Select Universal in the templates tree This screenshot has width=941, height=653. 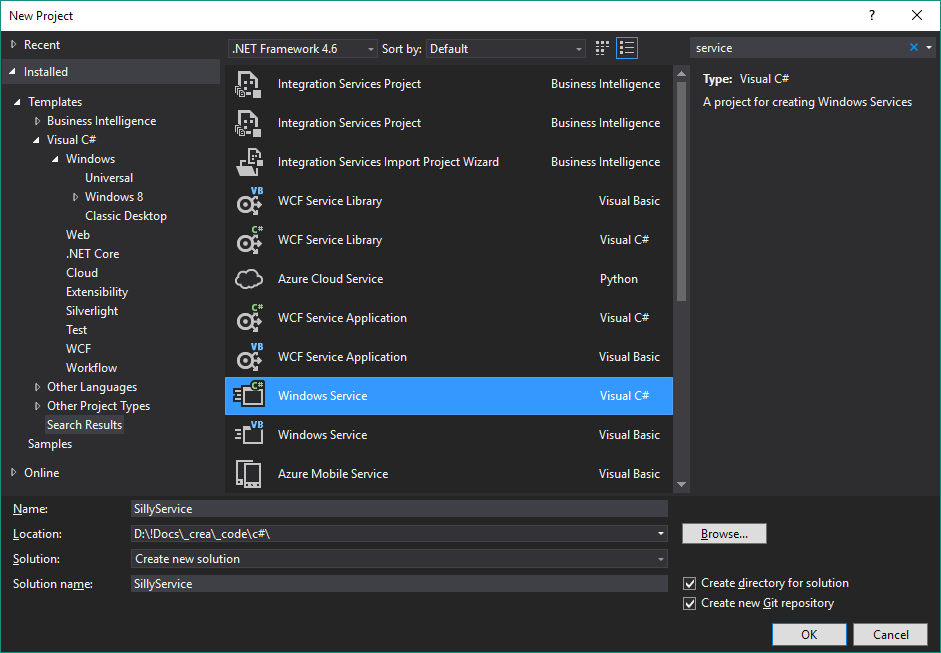click(x=109, y=178)
